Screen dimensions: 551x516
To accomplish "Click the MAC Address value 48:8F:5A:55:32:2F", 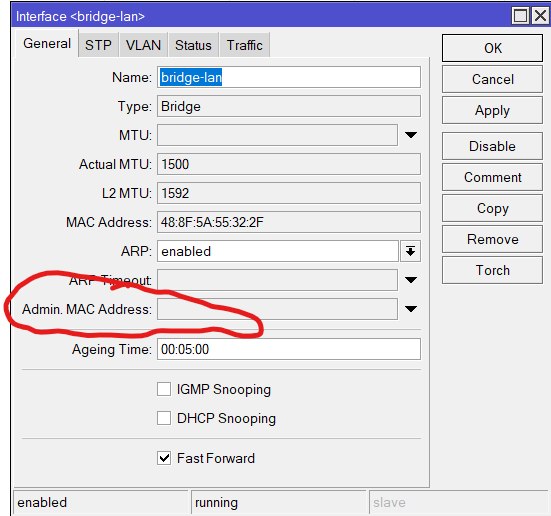I will (289, 222).
